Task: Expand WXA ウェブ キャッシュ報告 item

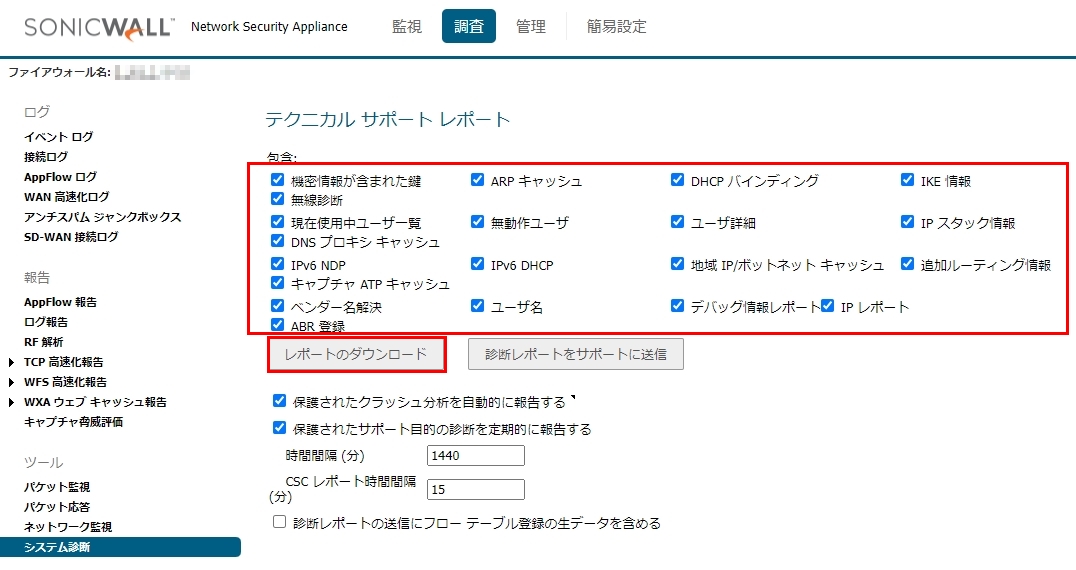Action: click(x=12, y=402)
